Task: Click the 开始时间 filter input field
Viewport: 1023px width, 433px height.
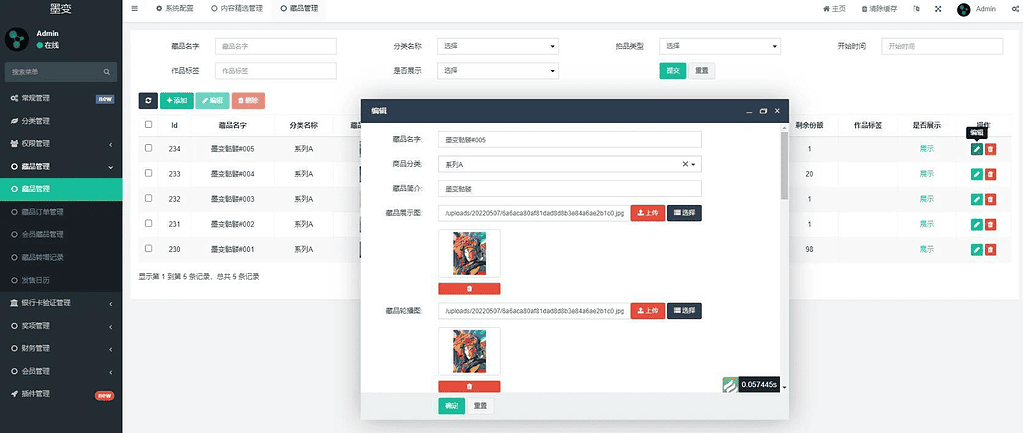Action: point(942,46)
